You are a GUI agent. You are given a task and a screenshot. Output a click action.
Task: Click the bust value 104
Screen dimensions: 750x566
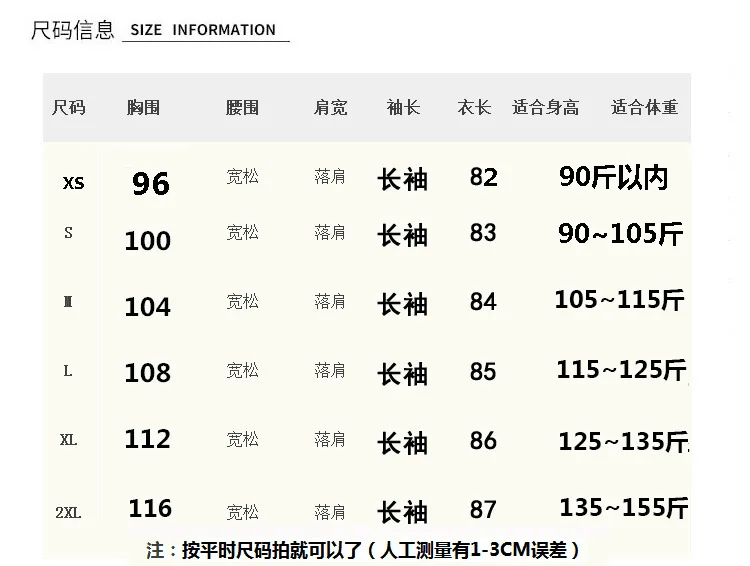pos(147,307)
